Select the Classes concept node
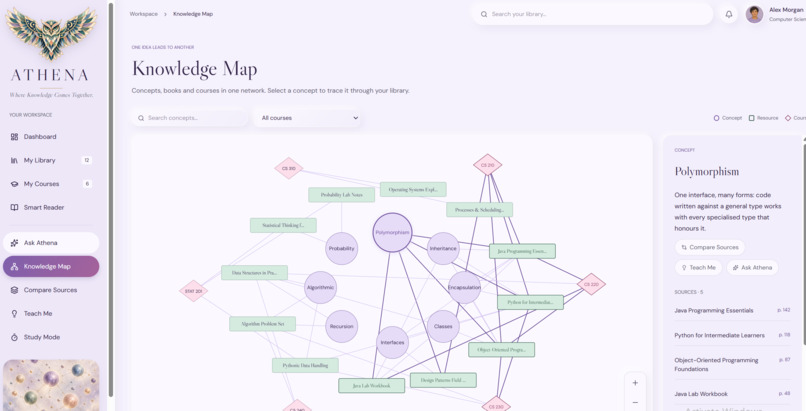 click(443, 326)
